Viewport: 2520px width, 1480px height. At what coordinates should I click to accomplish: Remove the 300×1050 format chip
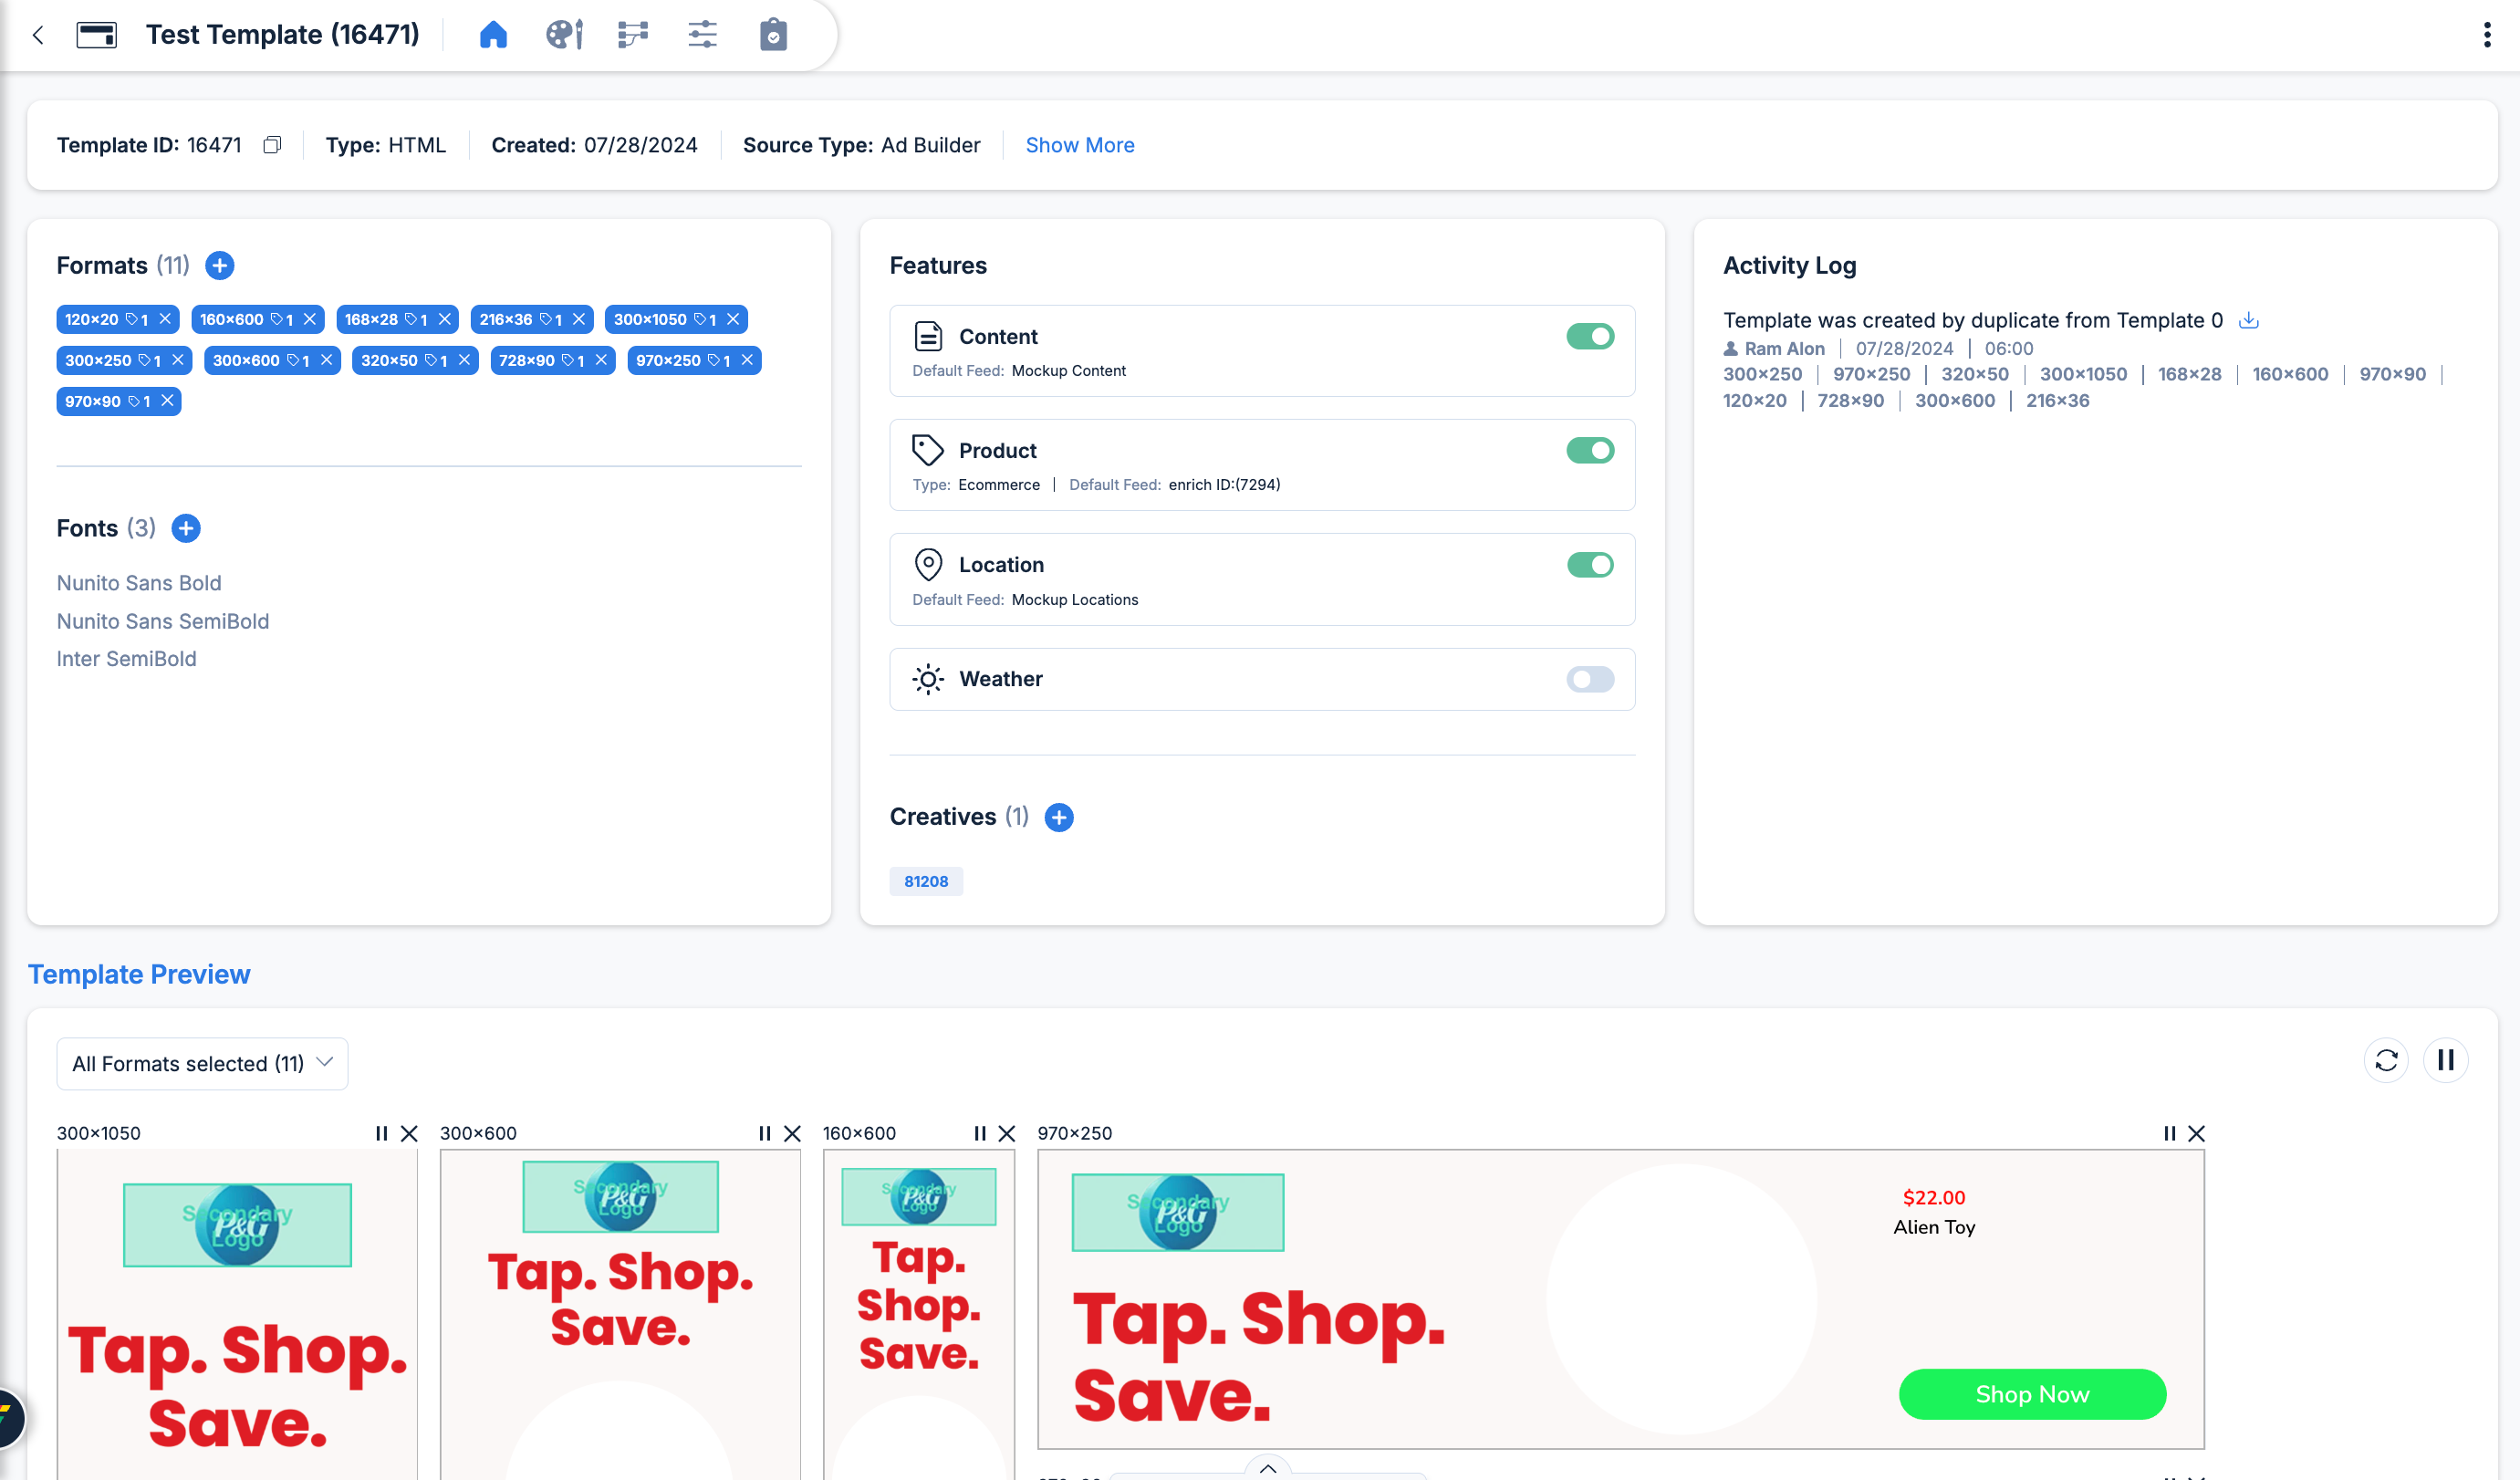[x=733, y=319]
